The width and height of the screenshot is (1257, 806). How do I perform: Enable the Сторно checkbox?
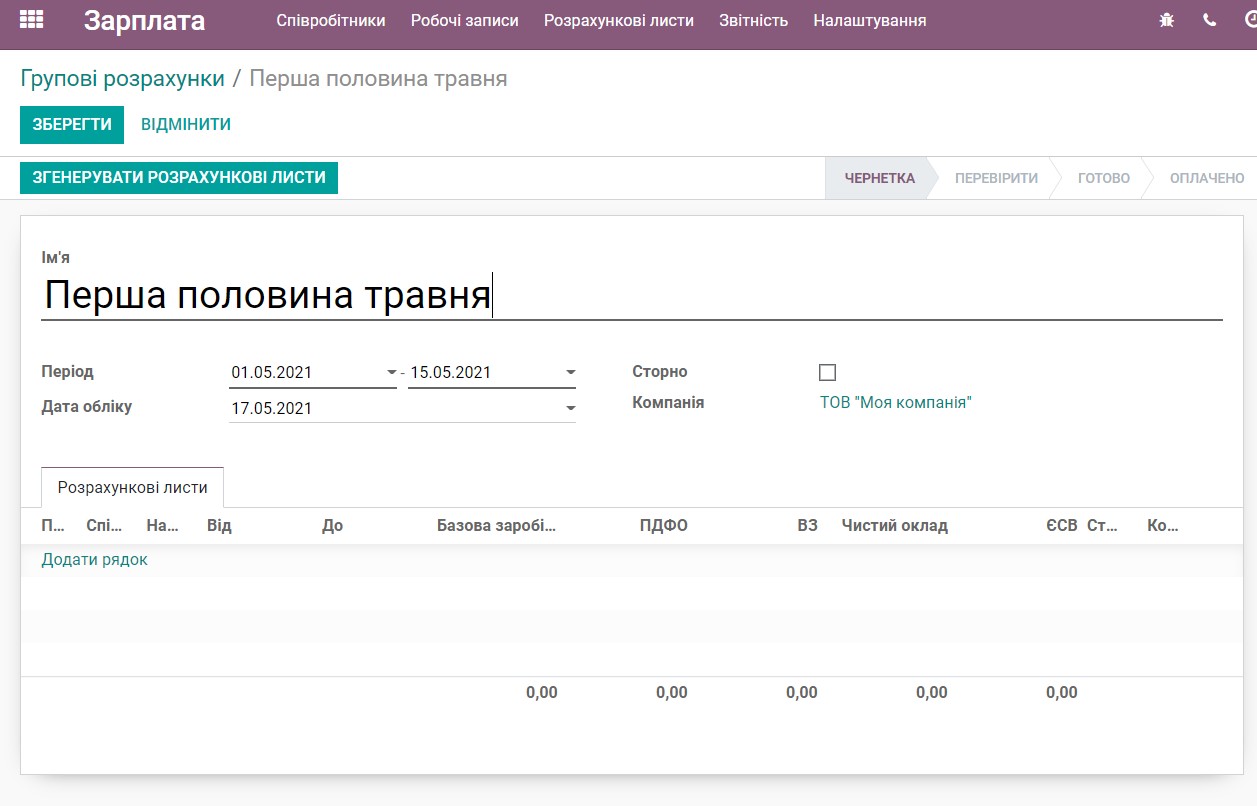pos(827,372)
